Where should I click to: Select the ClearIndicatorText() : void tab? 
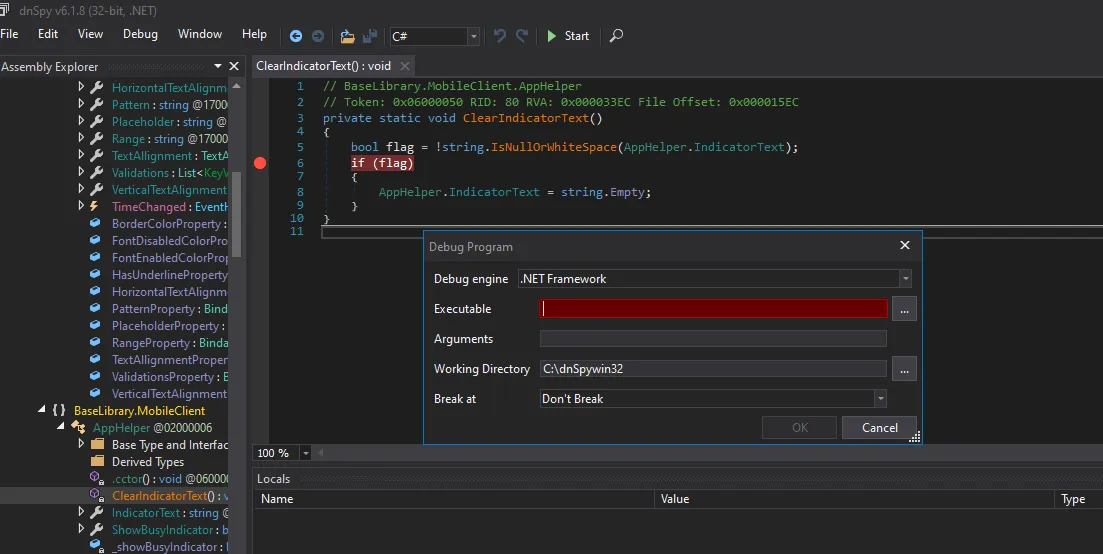coord(323,66)
